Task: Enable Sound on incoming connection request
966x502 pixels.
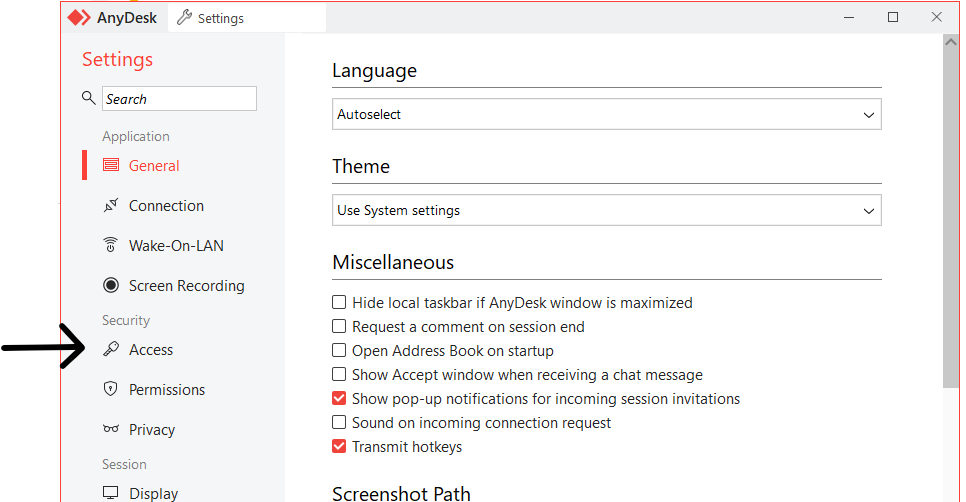Action: tap(339, 422)
